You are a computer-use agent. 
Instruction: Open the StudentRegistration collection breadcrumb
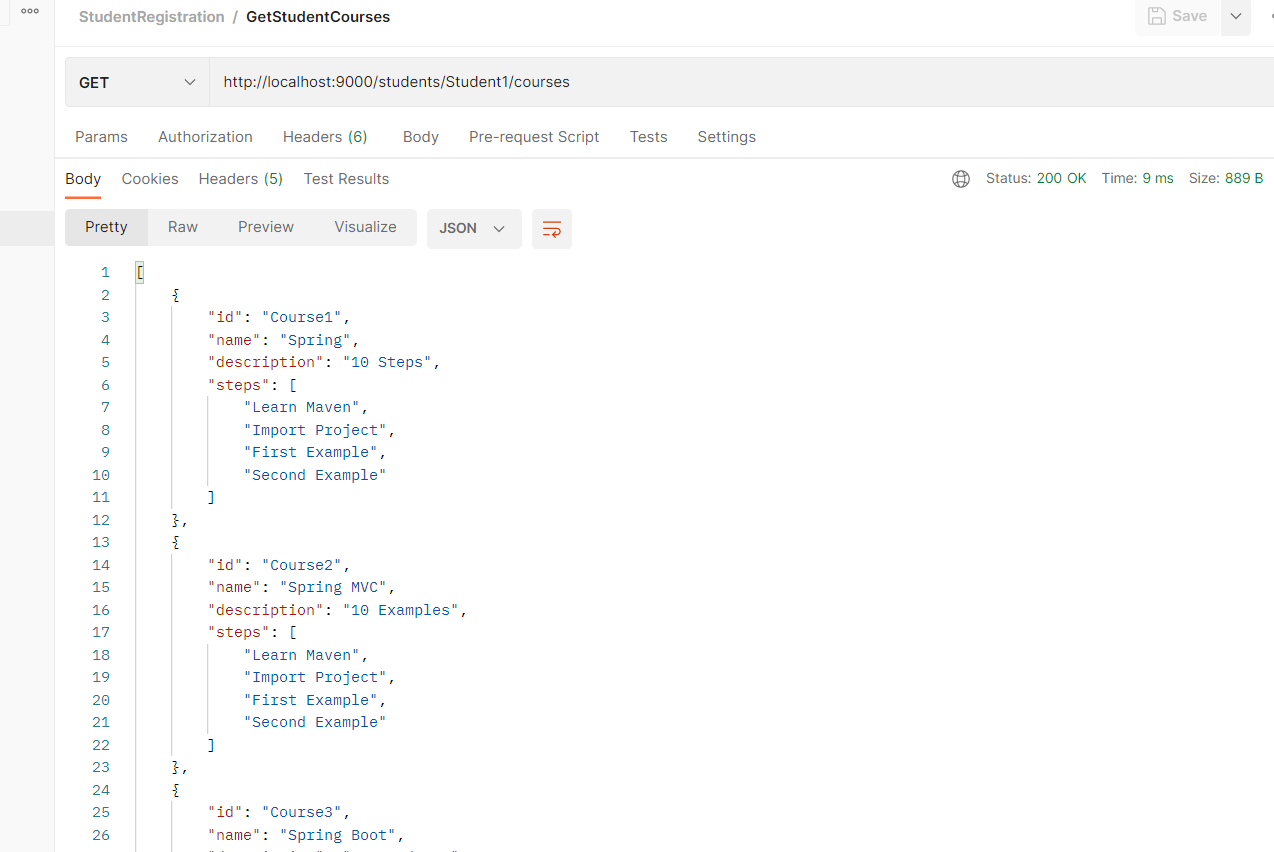click(x=151, y=17)
